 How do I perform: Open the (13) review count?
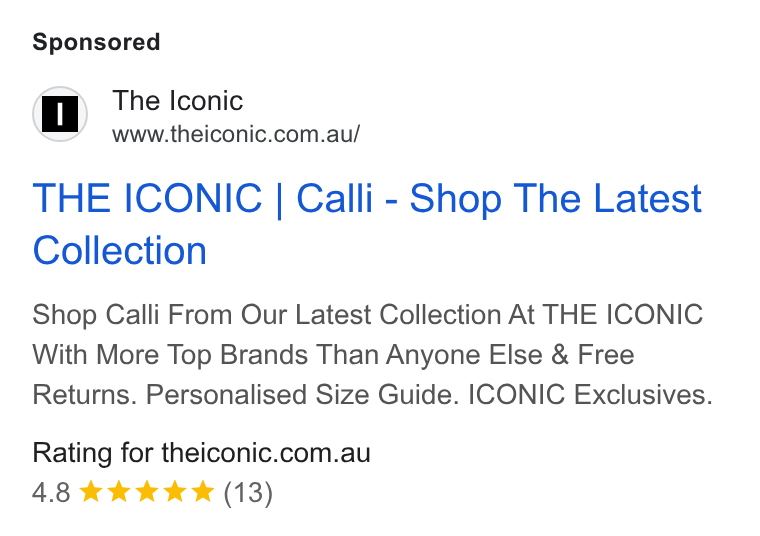click(x=248, y=493)
